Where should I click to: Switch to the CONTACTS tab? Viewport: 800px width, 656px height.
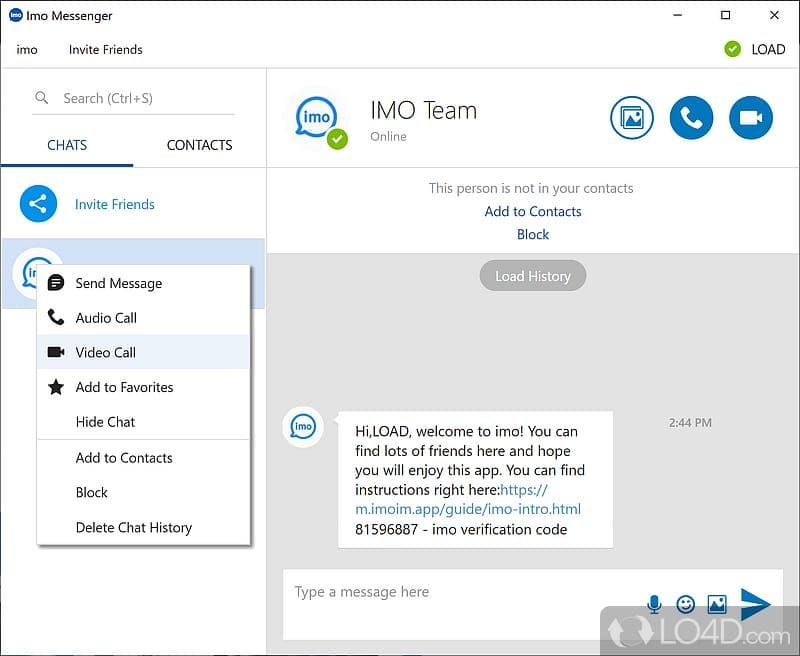[199, 145]
